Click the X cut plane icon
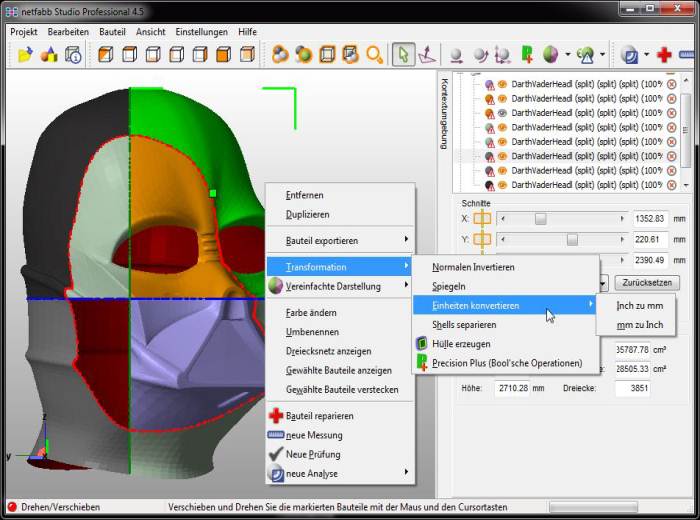This screenshot has width=700, height=520. (482, 218)
